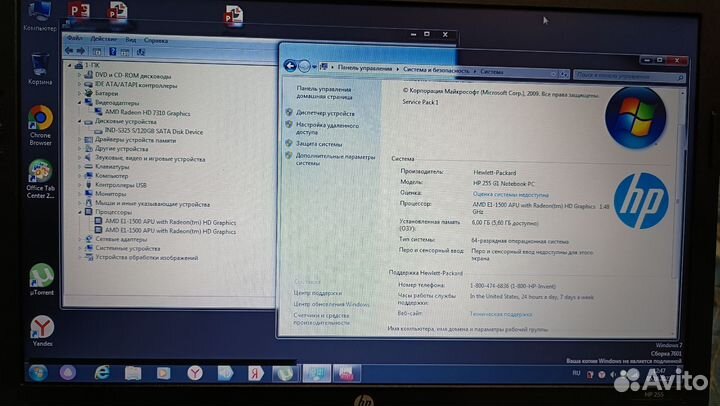
Task: Expand DVD и CD-ROM дисководы node
Action: point(79,75)
